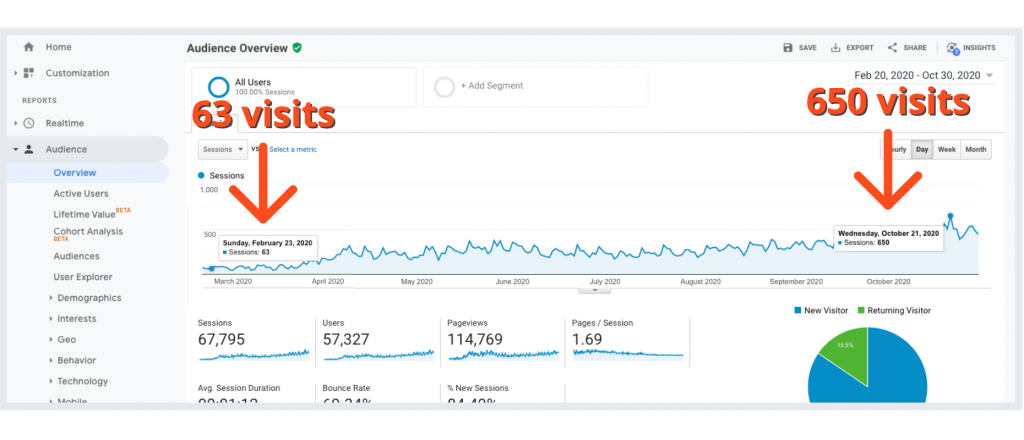Click the All Users segment label
The image size is (1024, 440).
pyautogui.click(x=253, y=82)
